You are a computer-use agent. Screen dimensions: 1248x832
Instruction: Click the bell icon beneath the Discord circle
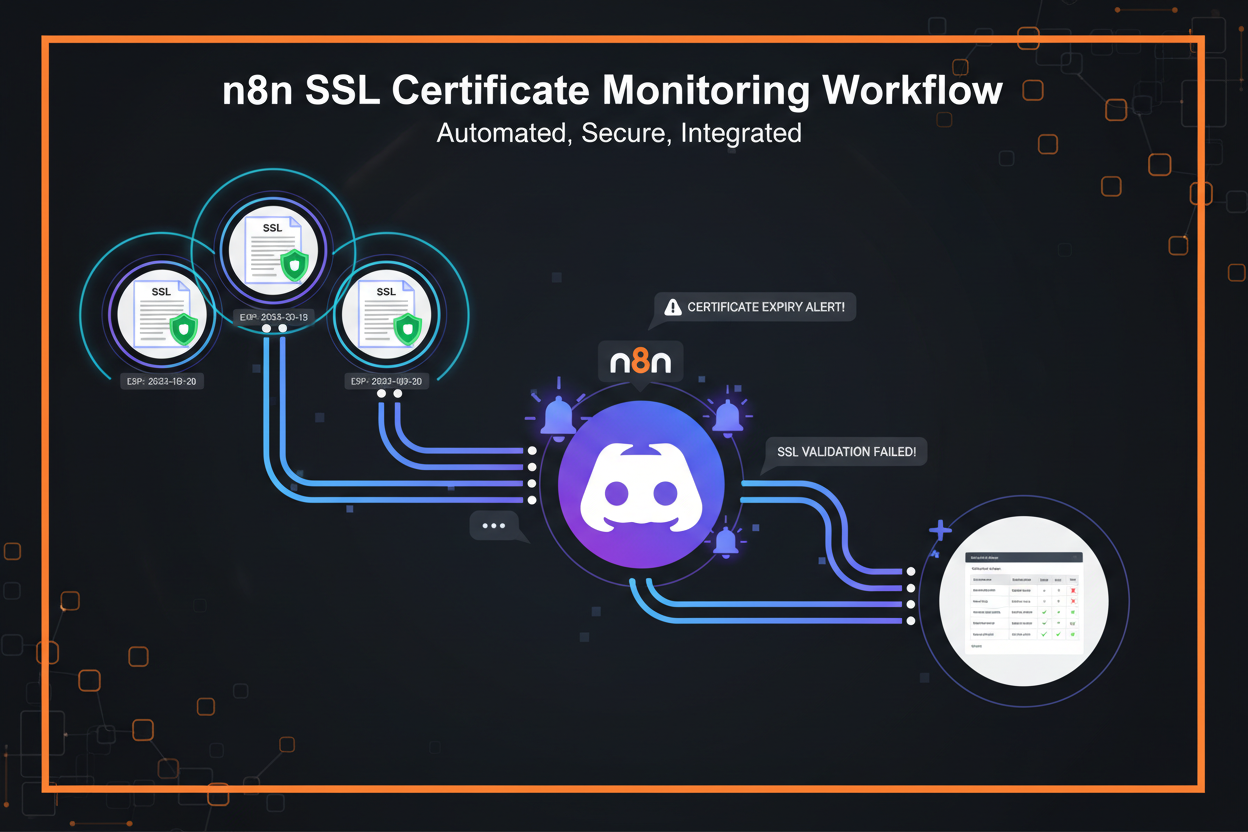726,543
